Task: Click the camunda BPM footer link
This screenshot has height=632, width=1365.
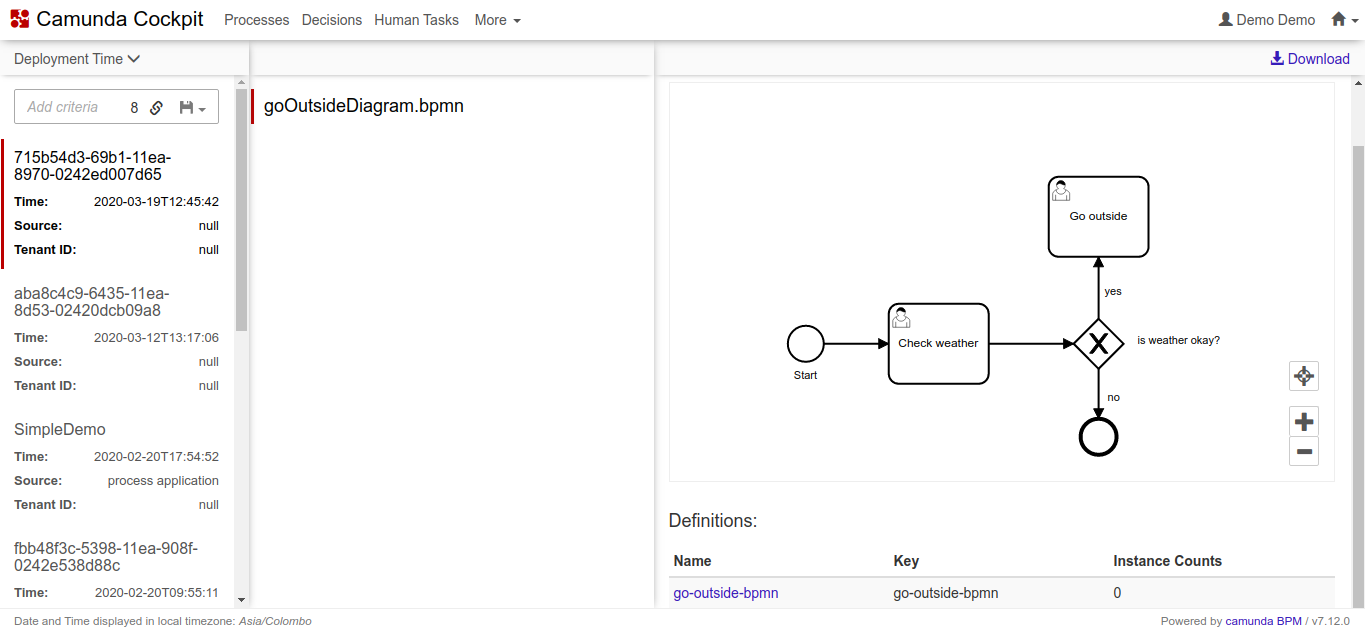Action: (1263, 620)
